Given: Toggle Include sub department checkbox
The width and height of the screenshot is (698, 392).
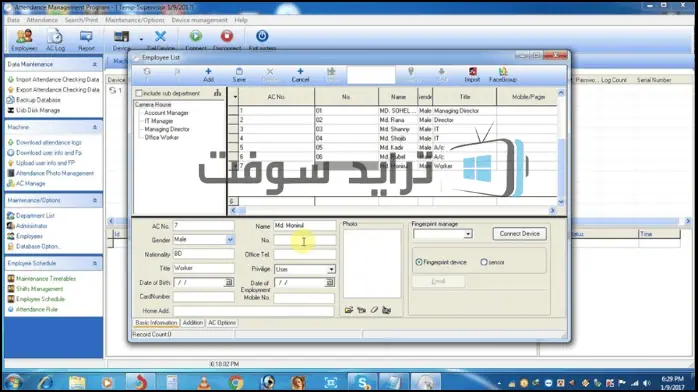Looking at the screenshot, I should pos(139,93).
